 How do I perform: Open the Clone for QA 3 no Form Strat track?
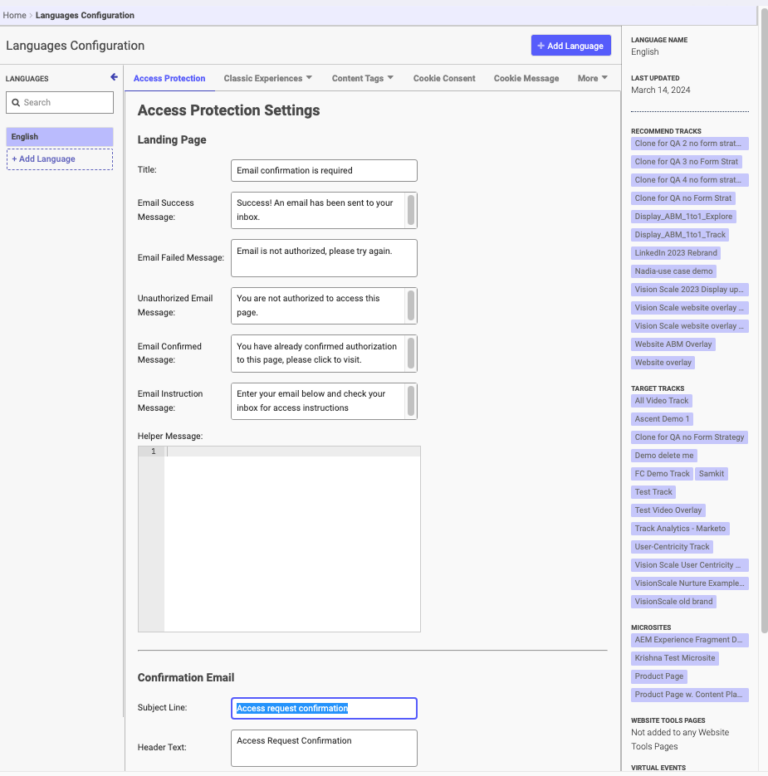(686, 162)
